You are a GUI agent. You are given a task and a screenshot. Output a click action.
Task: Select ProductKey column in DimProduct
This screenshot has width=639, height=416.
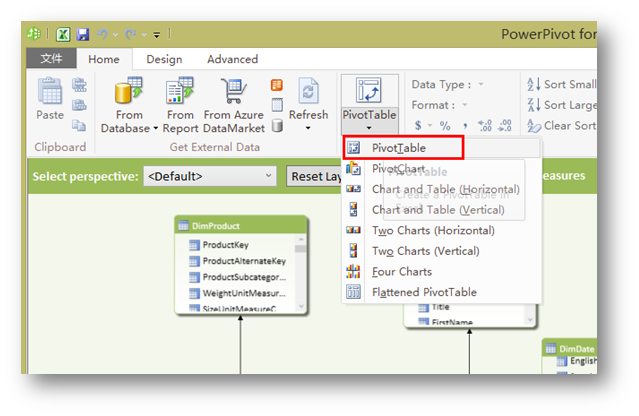click(x=225, y=245)
